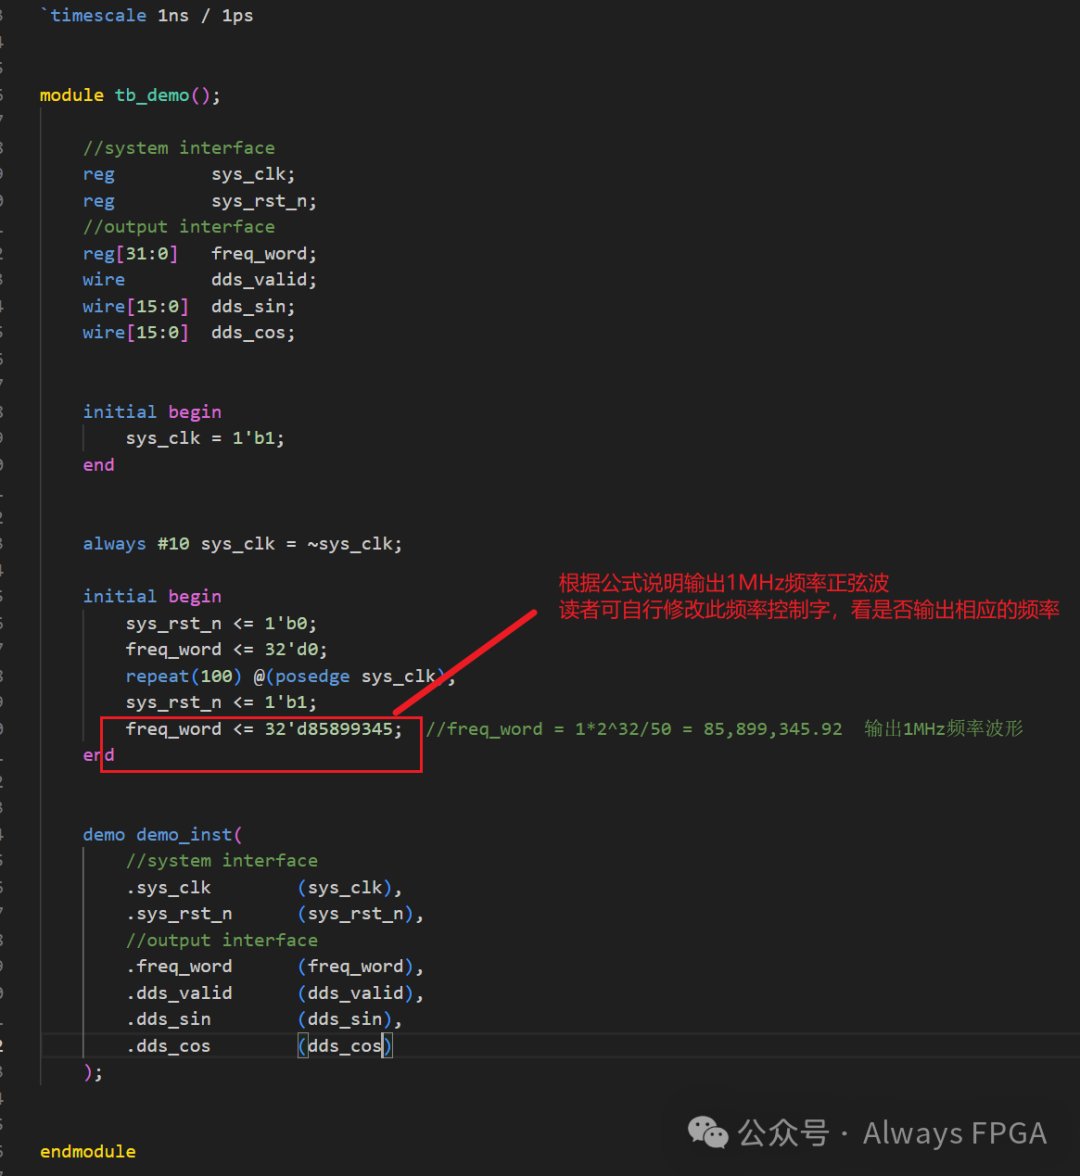Place cursor on reg[31:0] freq_word declaration

pos(200,254)
